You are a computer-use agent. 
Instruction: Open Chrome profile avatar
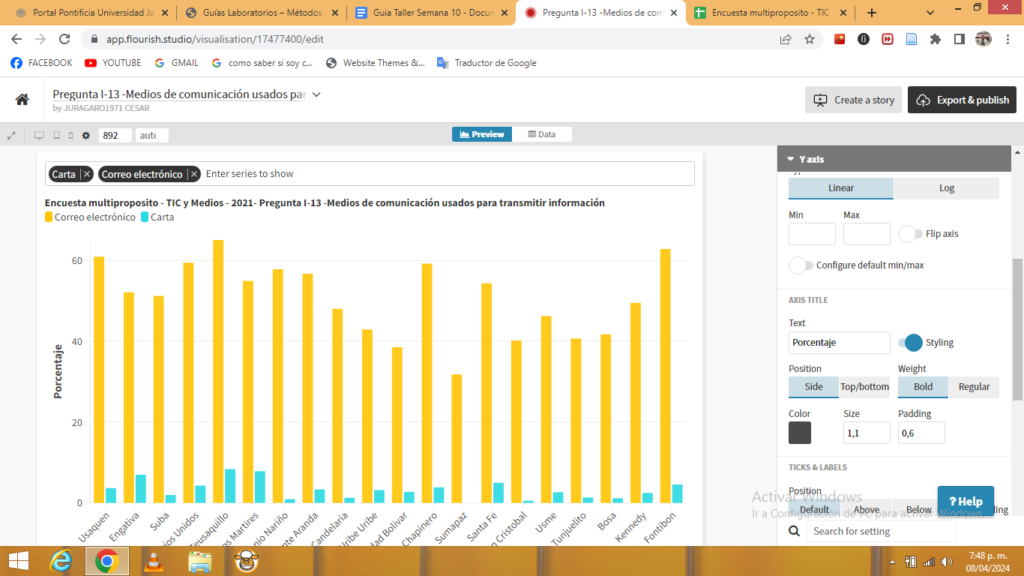coord(984,39)
